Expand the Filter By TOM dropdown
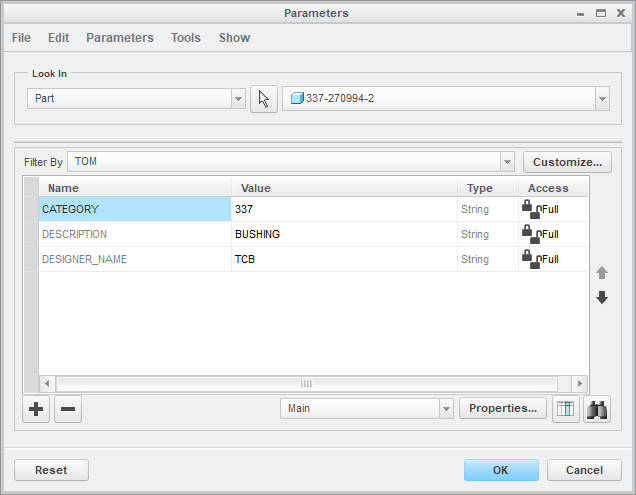 [507, 162]
